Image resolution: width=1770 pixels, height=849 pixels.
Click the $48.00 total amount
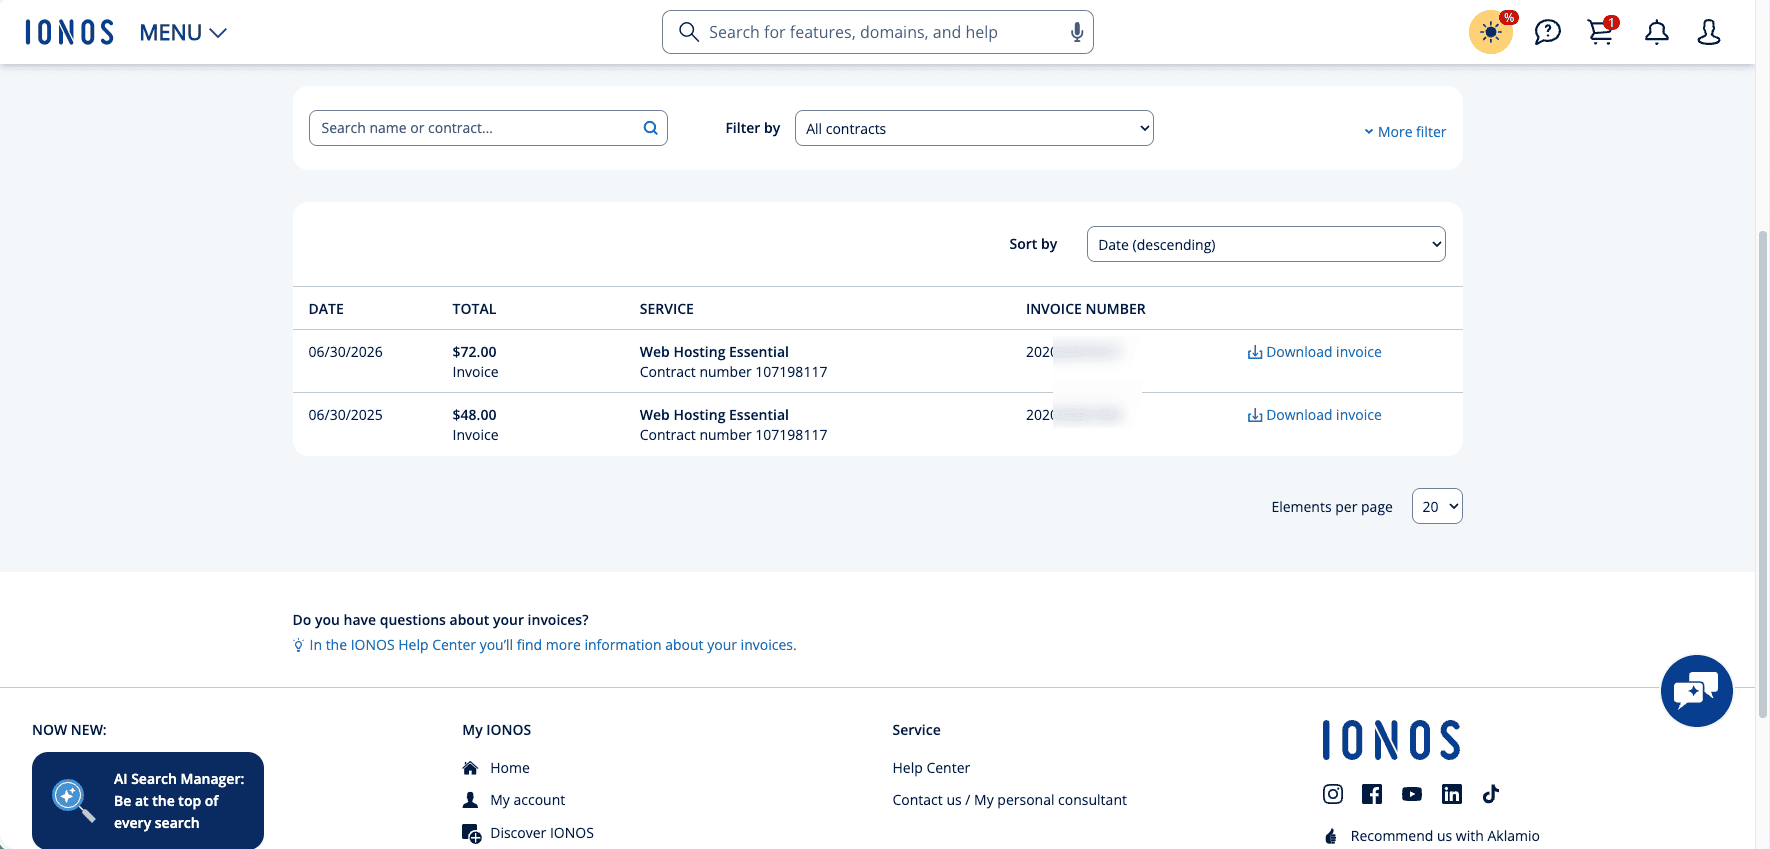pyautogui.click(x=474, y=415)
